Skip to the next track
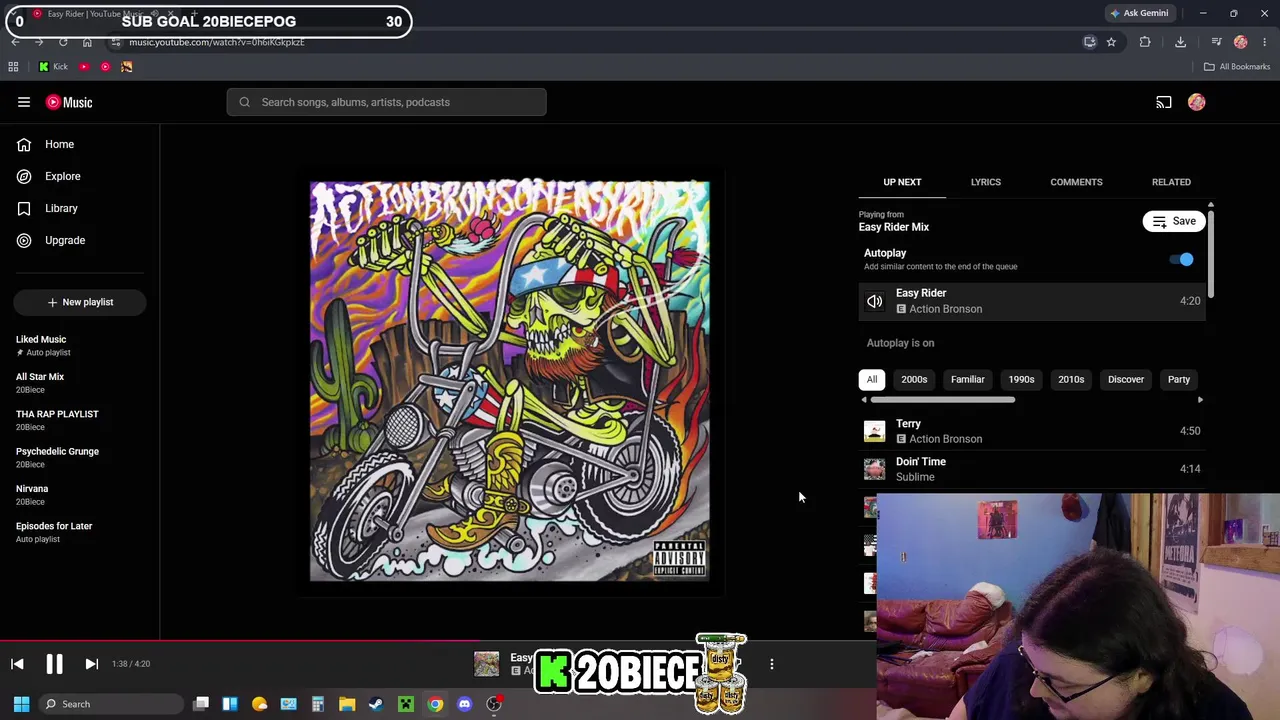The height and width of the screenshot is (720, 1280). pos(91,664)
